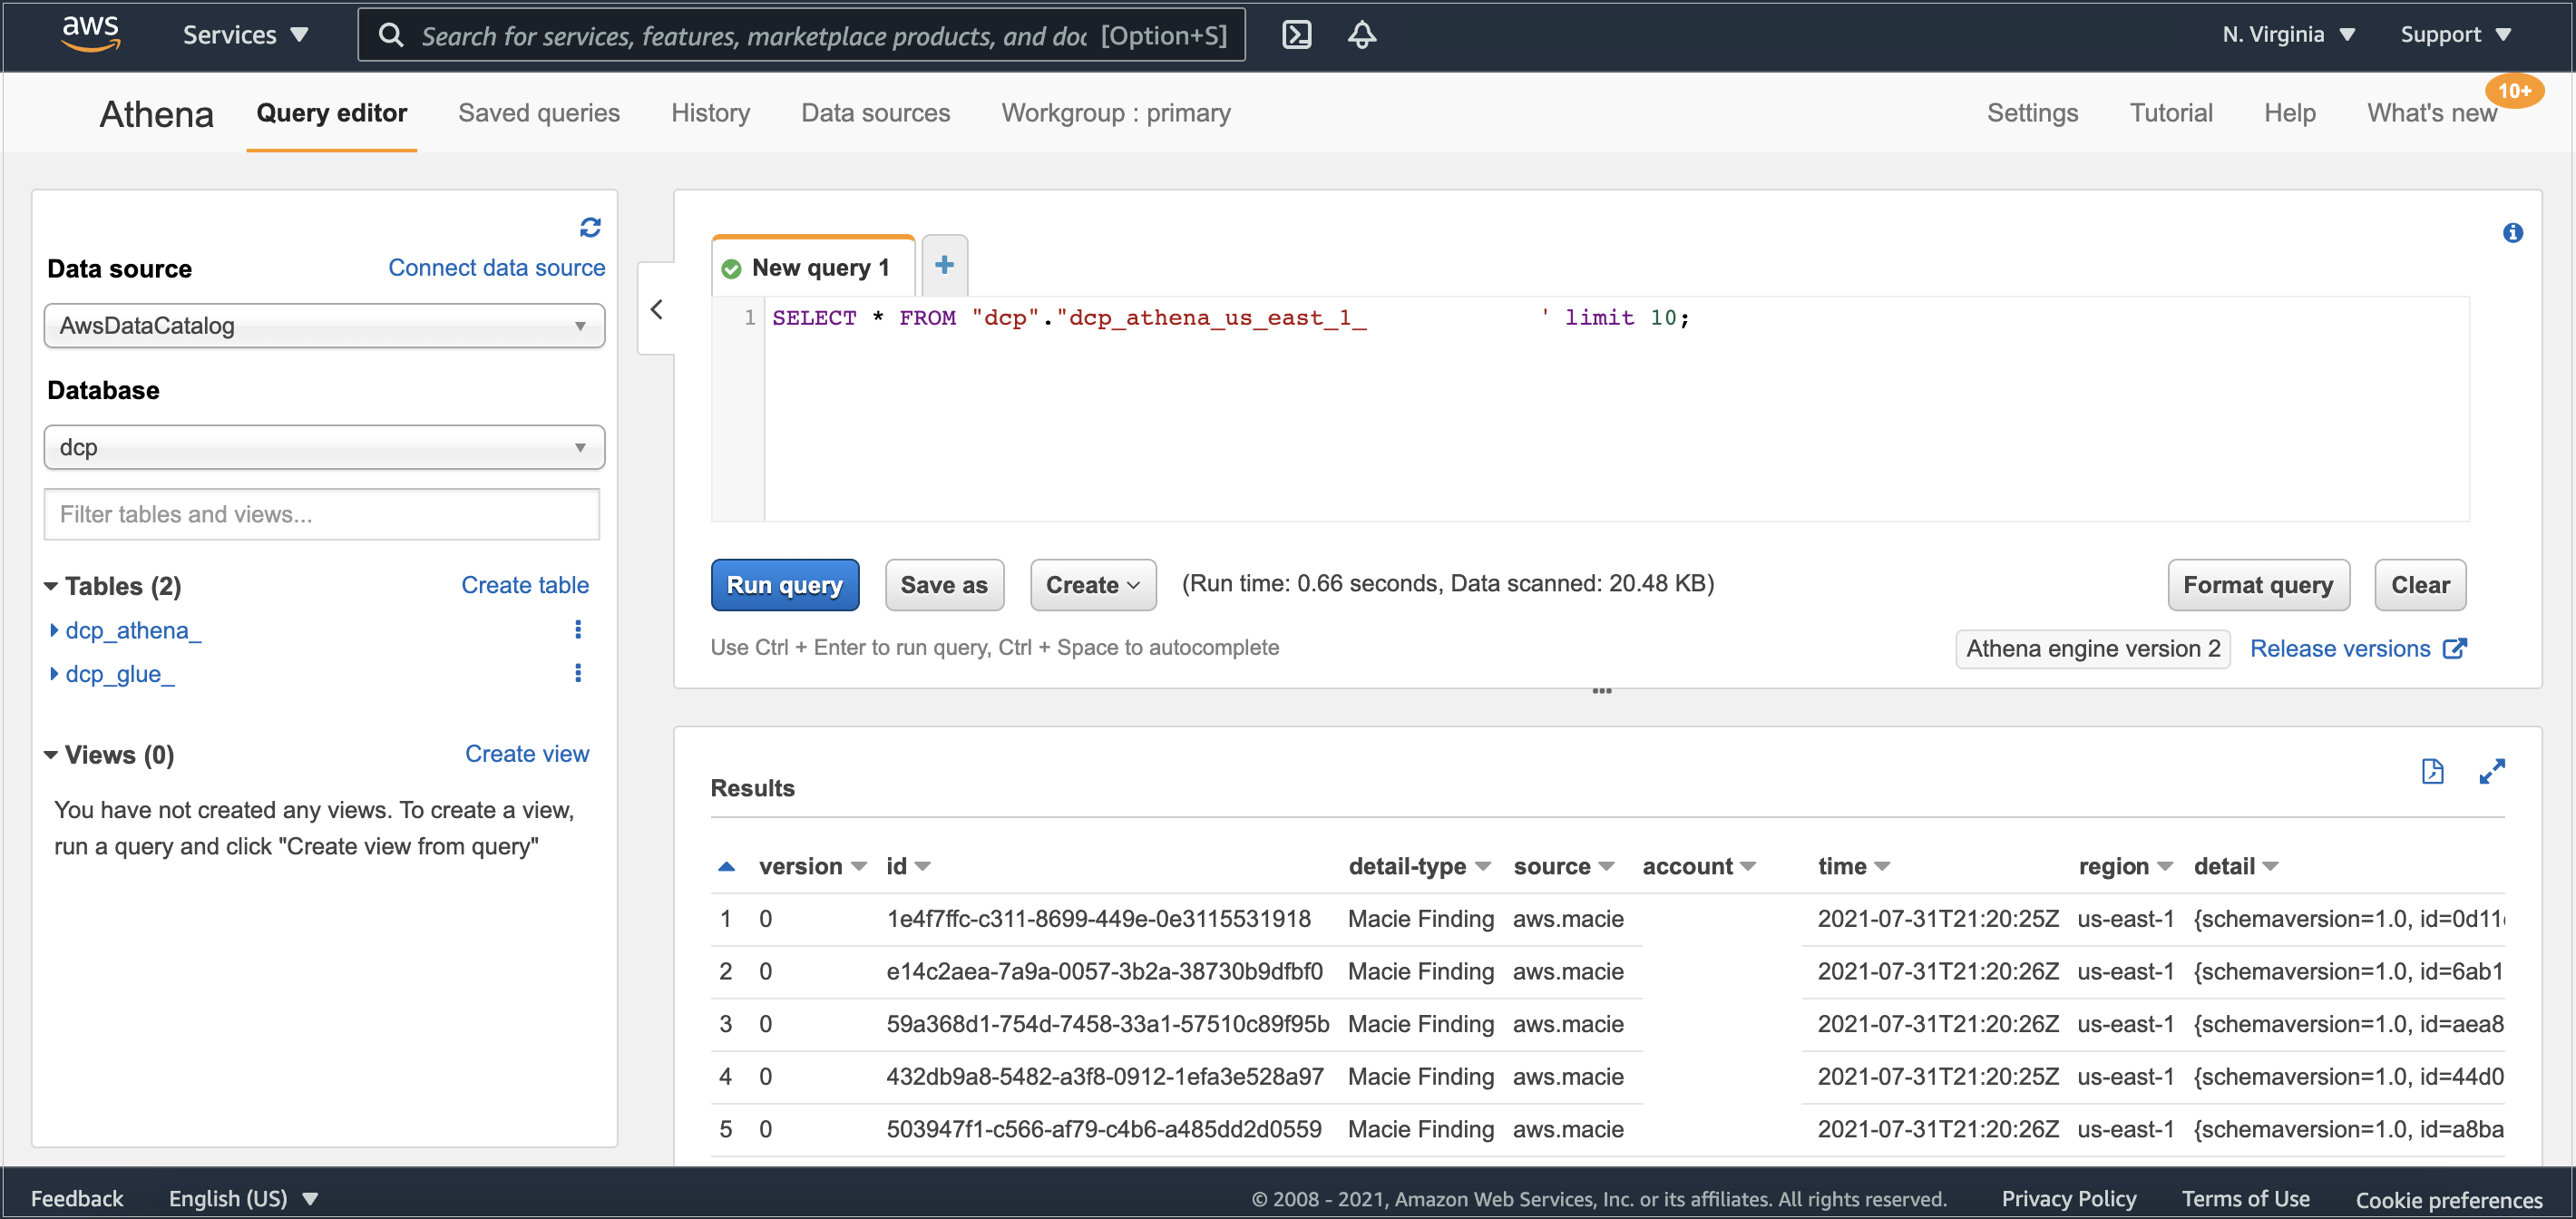Open the AwsDataCatalog data source dropdown
The image size is (2576, 1219).
click(324, 326)
